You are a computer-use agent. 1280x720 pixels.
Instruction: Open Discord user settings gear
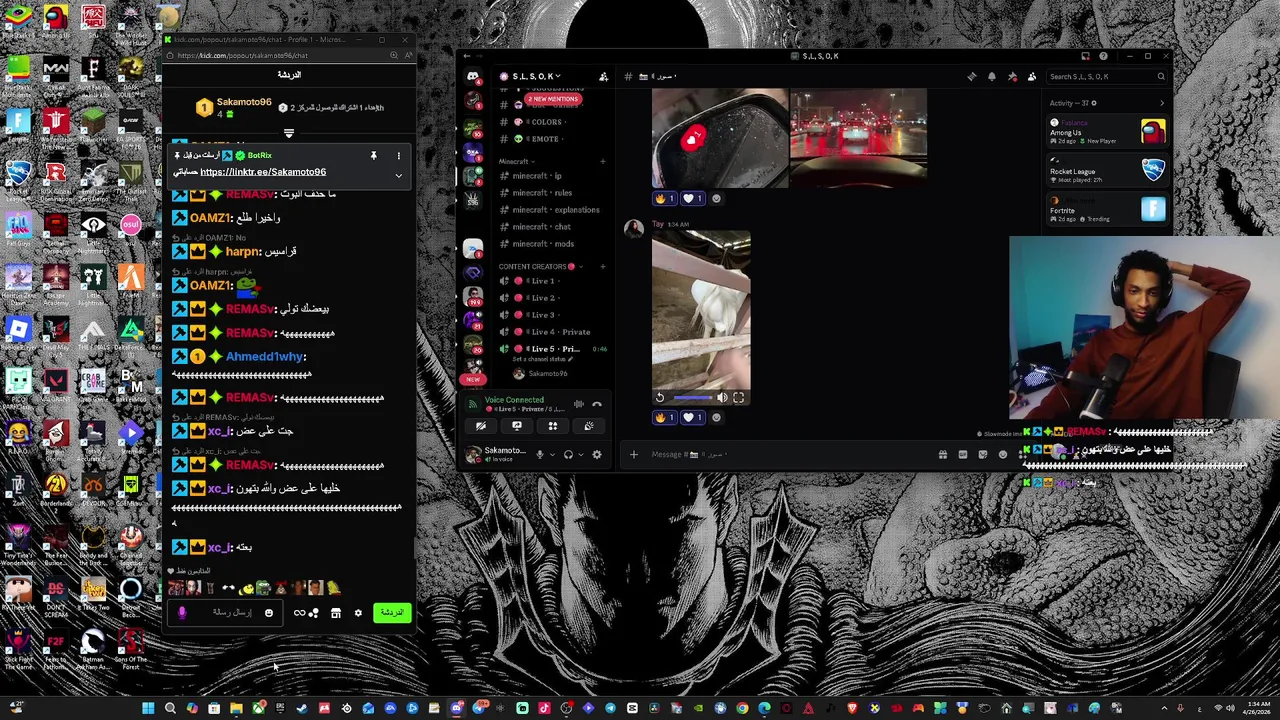point(597,455)
